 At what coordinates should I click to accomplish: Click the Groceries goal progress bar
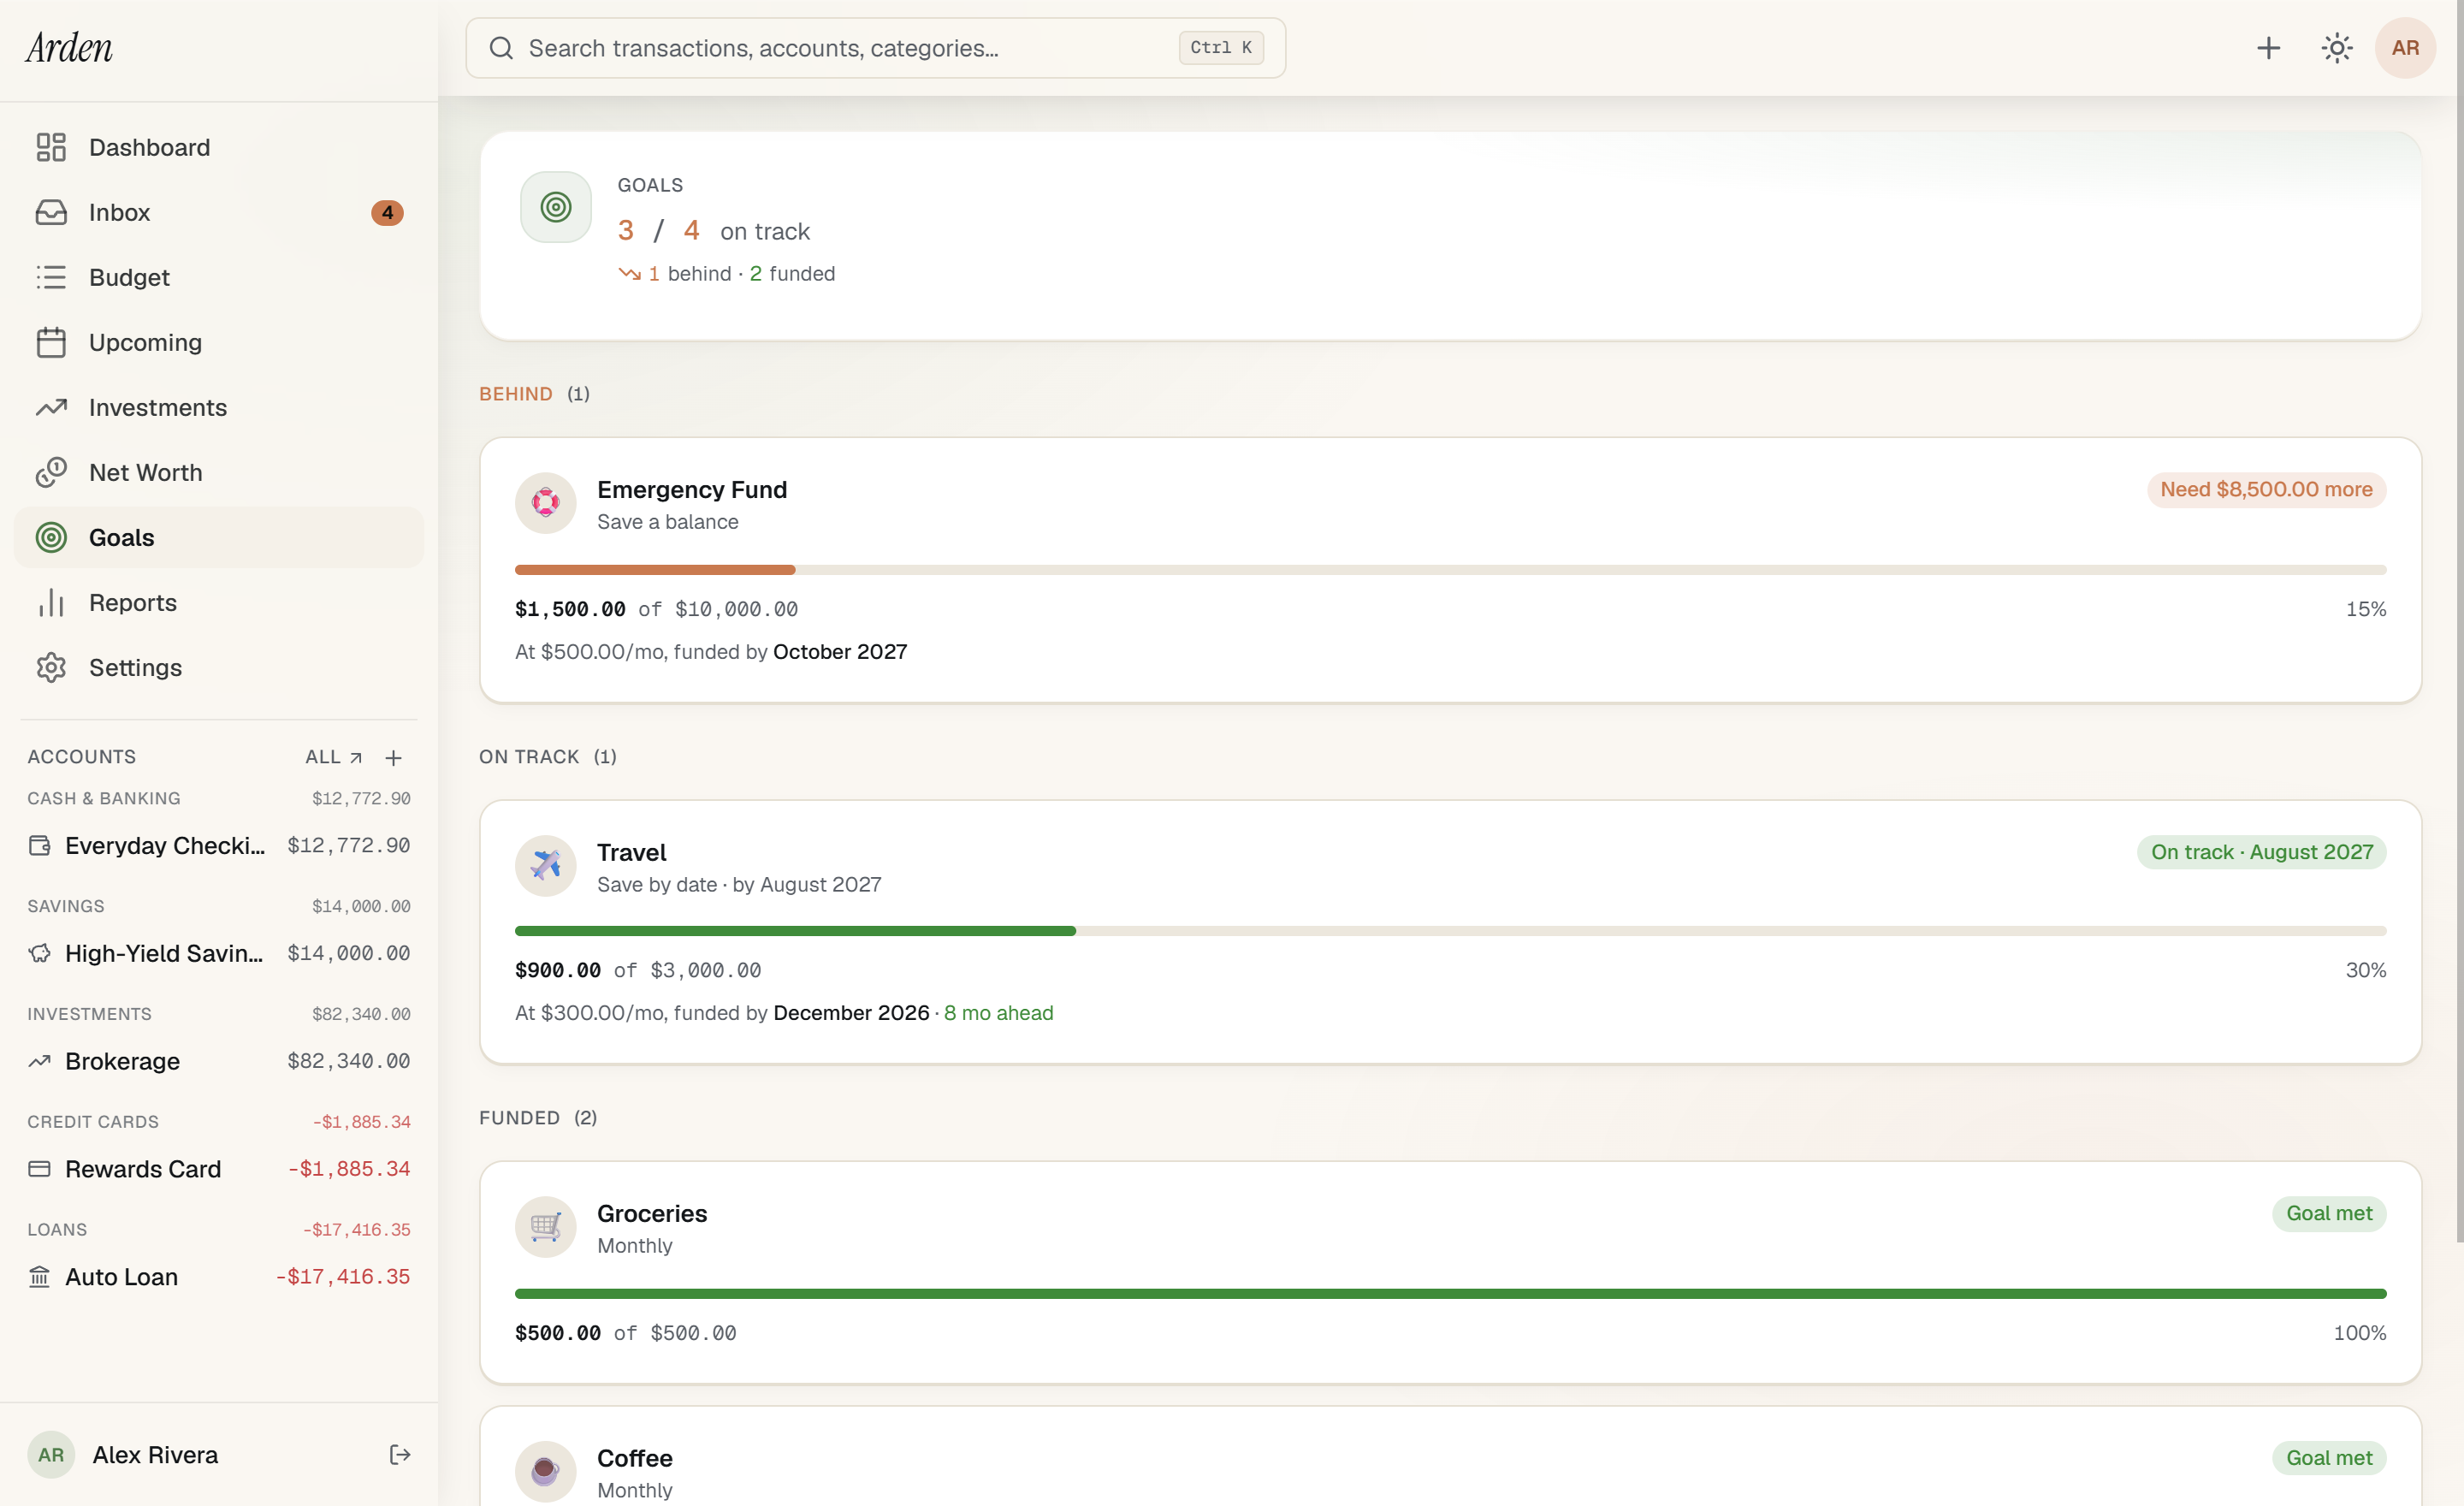pyautogui.click(x=1450, y=1294)
